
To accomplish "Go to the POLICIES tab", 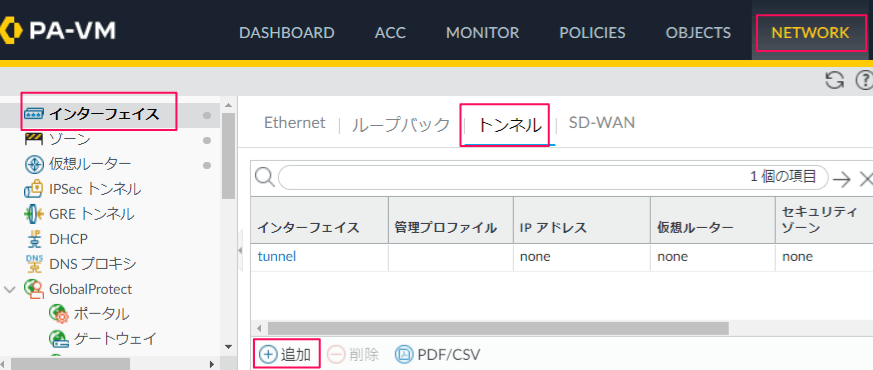I will (592, 32).
